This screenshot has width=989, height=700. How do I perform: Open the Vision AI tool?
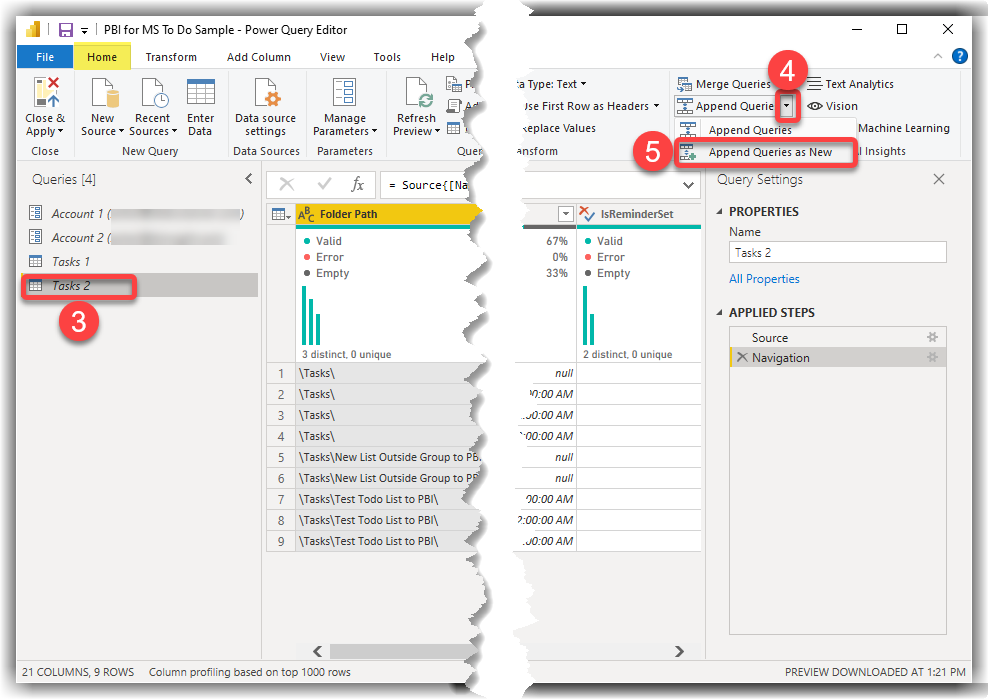click(x=833, y=106)
